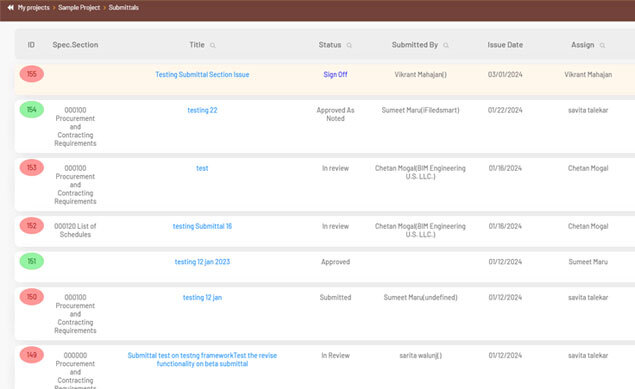635x389 pixels.
Task: Click green ID badge 151
Action: (x=32, y=261)
